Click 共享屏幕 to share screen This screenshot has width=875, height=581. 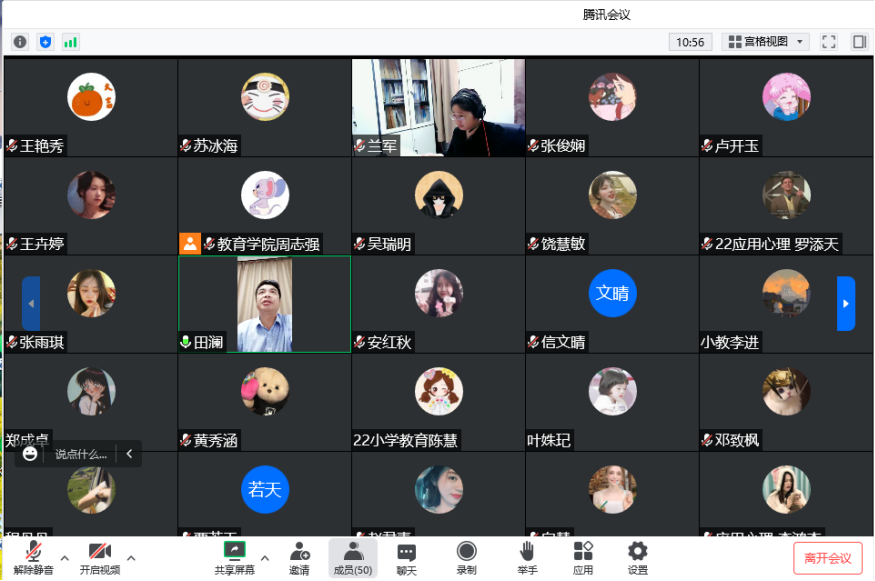tap(234, 558)
